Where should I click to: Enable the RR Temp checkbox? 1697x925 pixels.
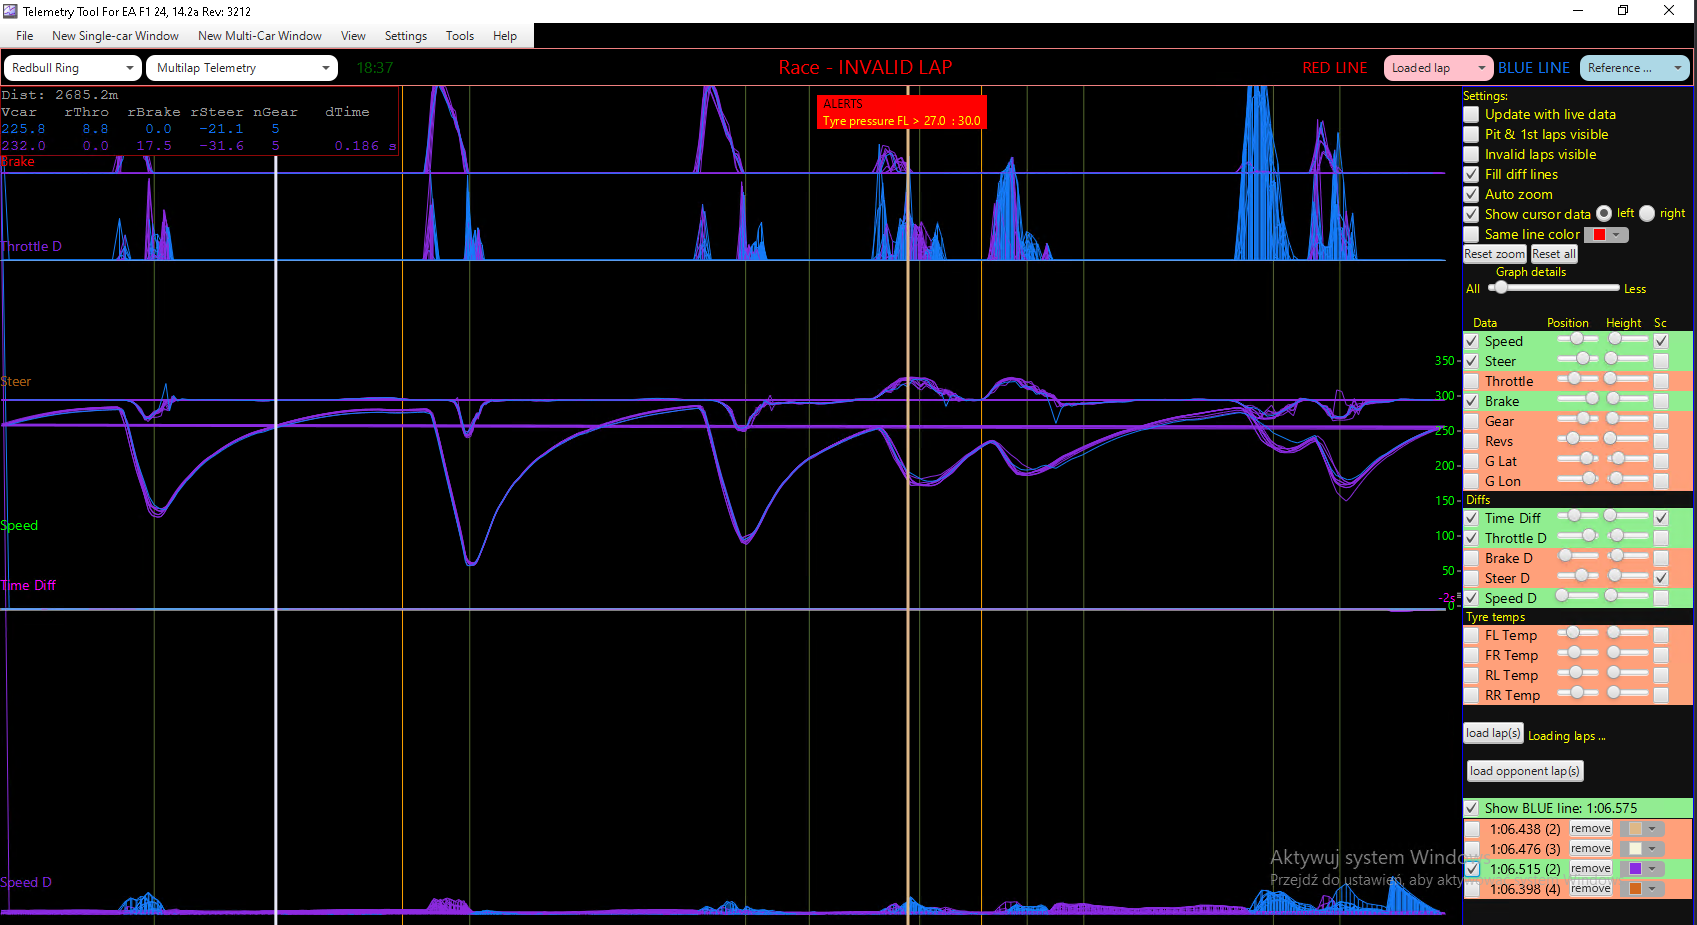point(1471,695)
